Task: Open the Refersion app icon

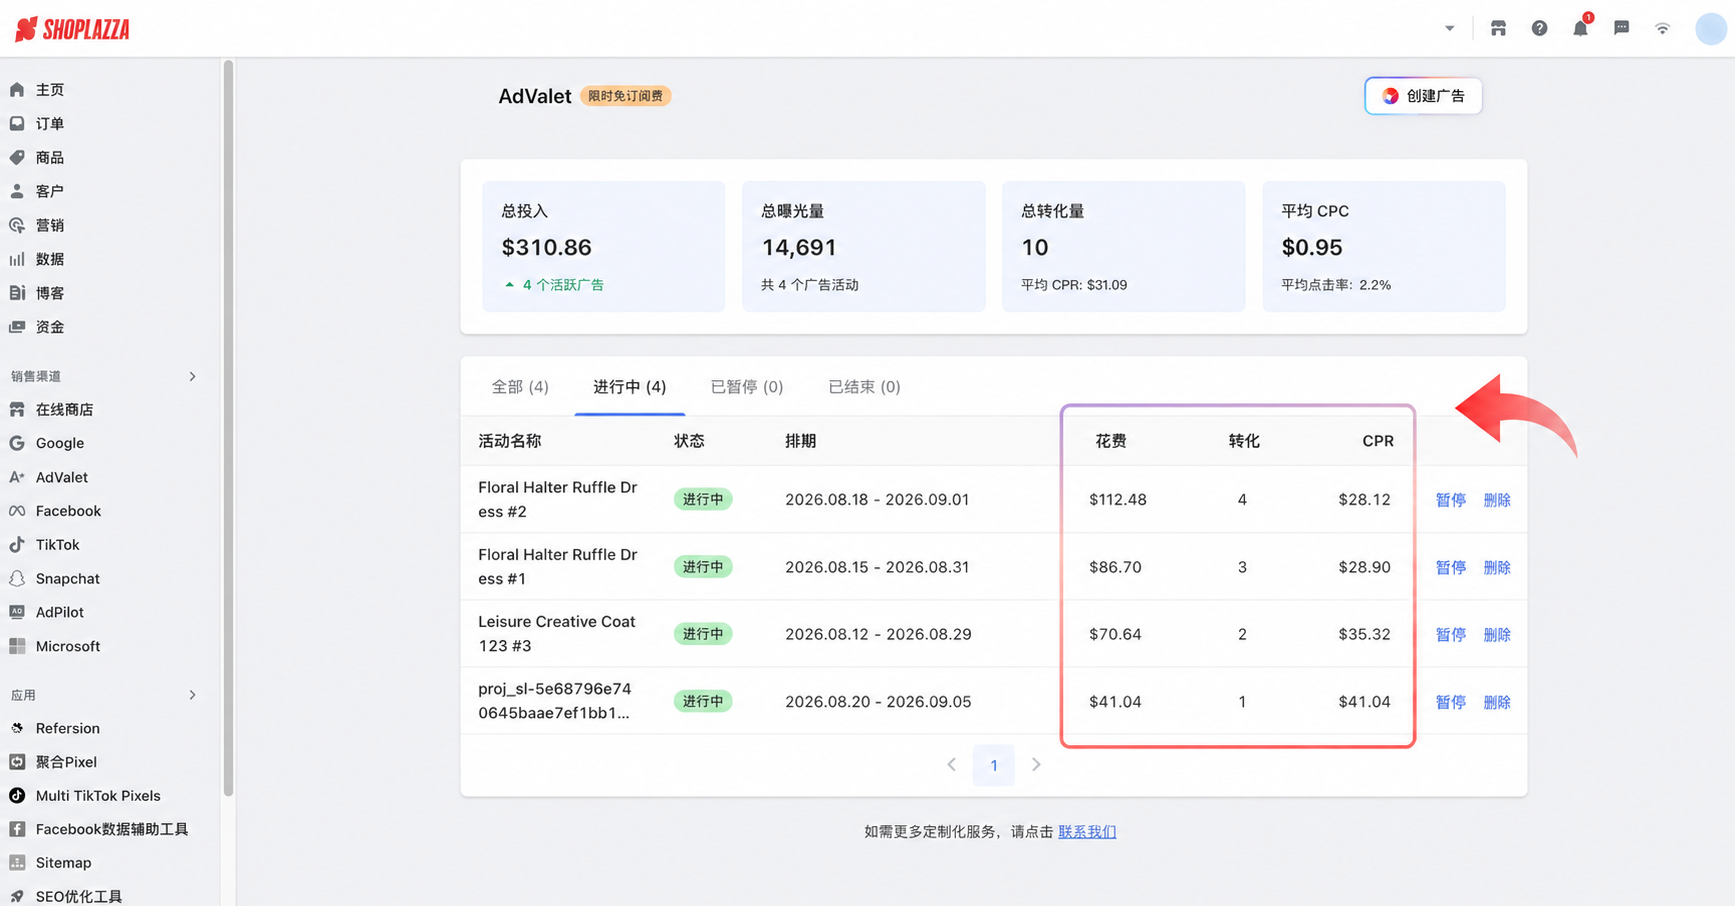Action: 17,728
